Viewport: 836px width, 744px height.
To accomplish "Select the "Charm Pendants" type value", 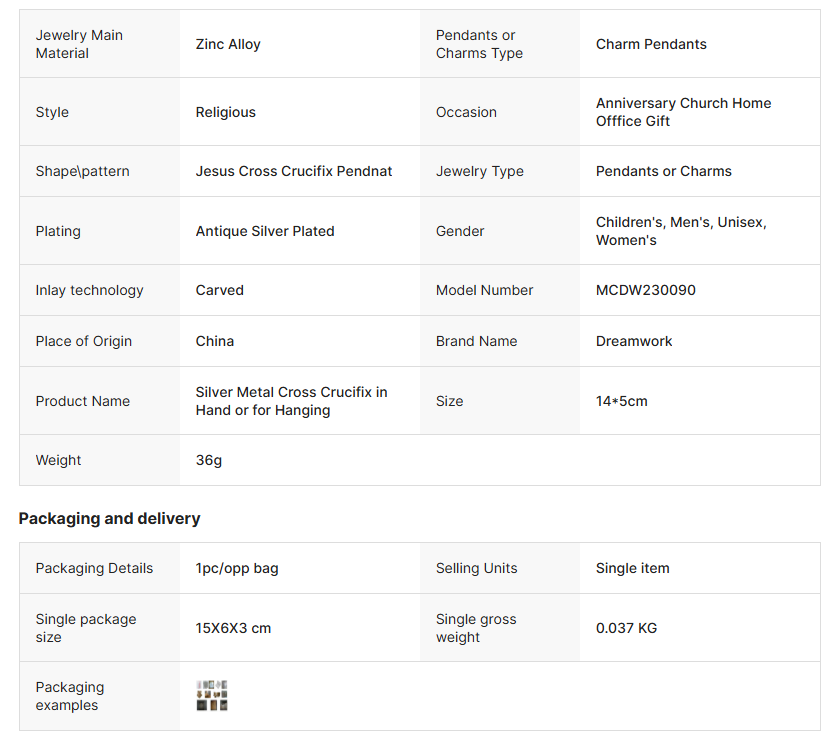I will pyautogui.click(x=651, y=44).
